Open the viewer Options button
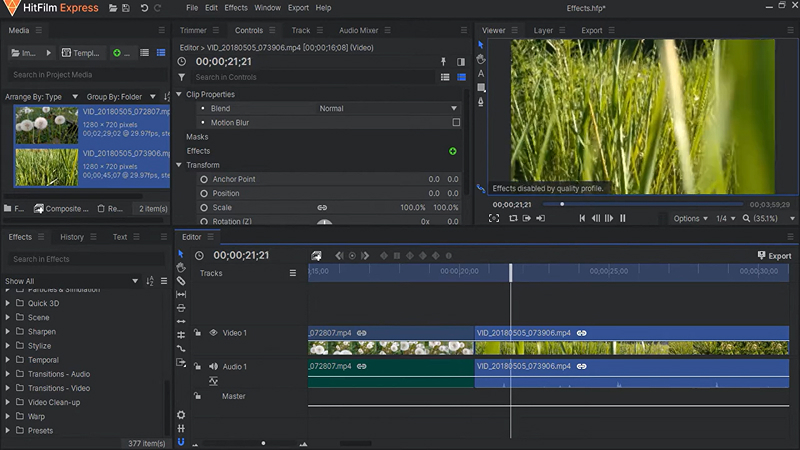 point(690,218)
